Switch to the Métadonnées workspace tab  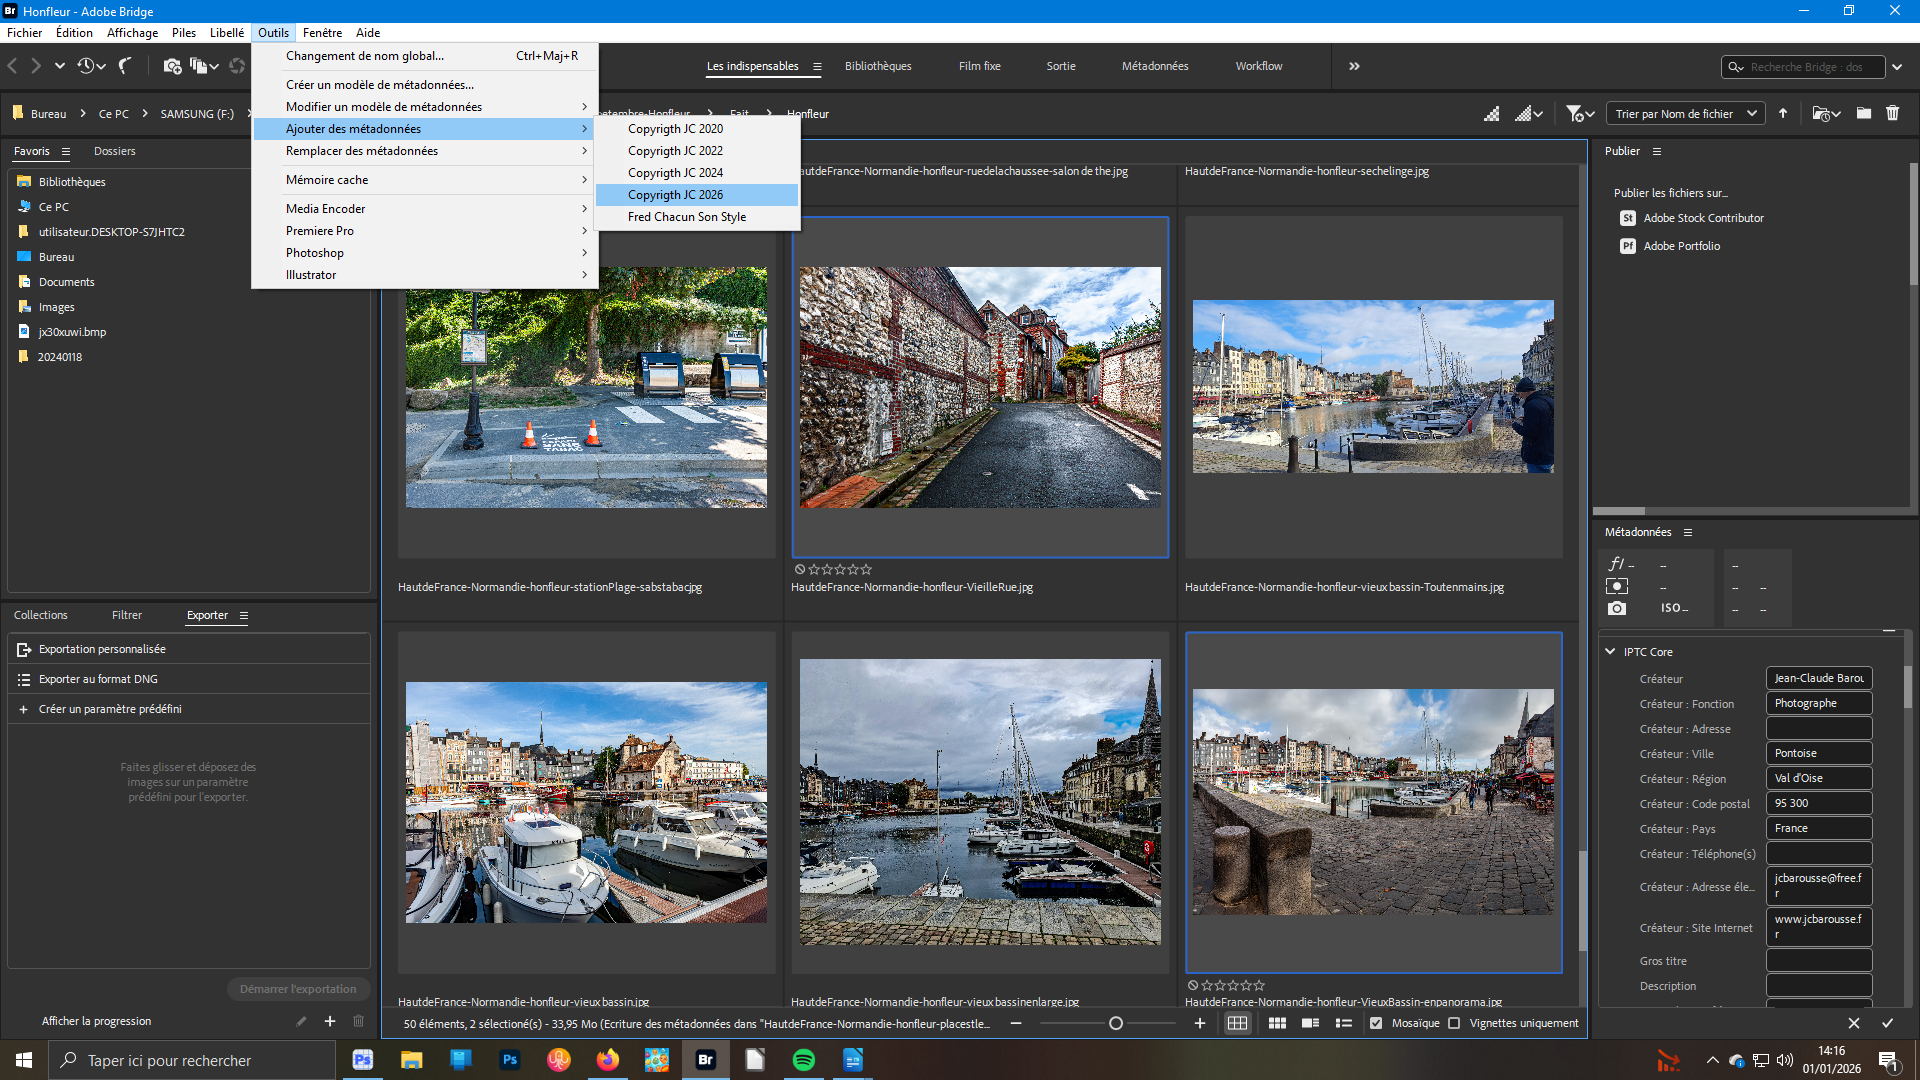1154,66
